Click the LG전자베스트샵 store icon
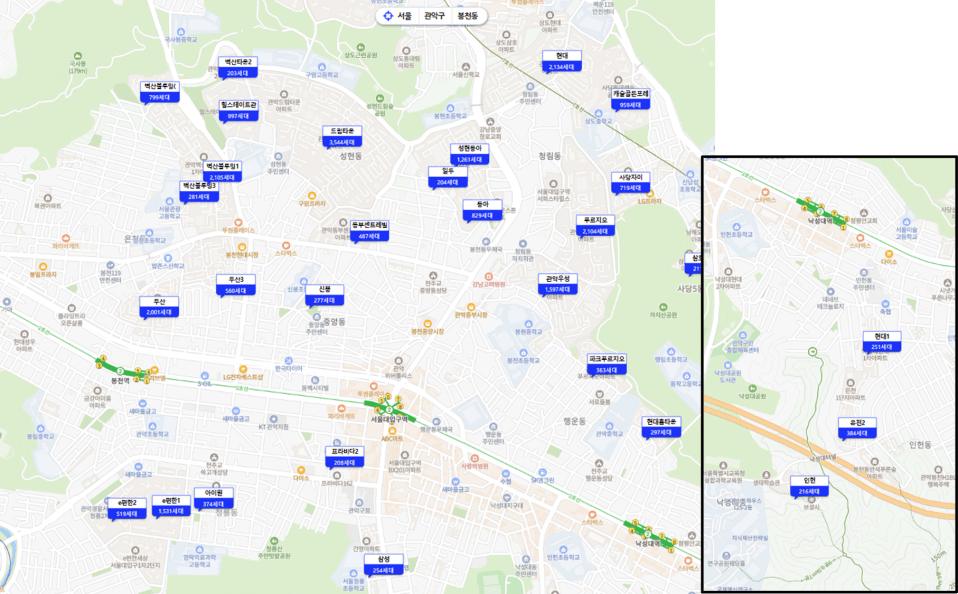 pos(243,368)
